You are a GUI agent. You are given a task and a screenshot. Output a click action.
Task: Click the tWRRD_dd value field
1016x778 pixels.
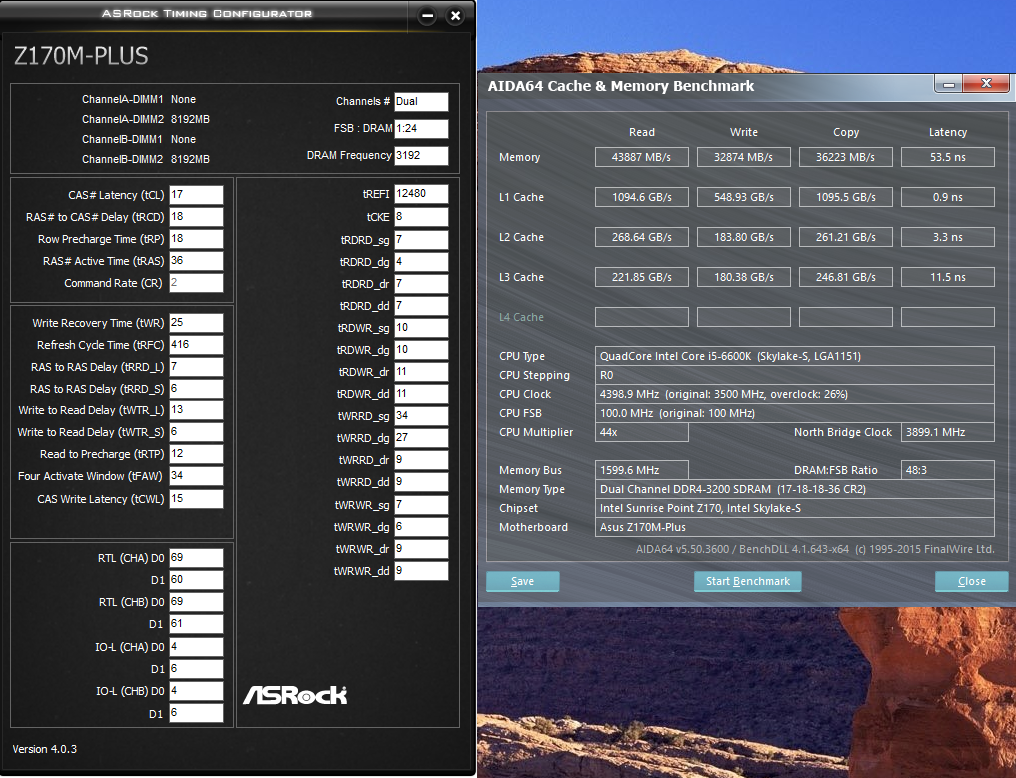click(421, 482)
